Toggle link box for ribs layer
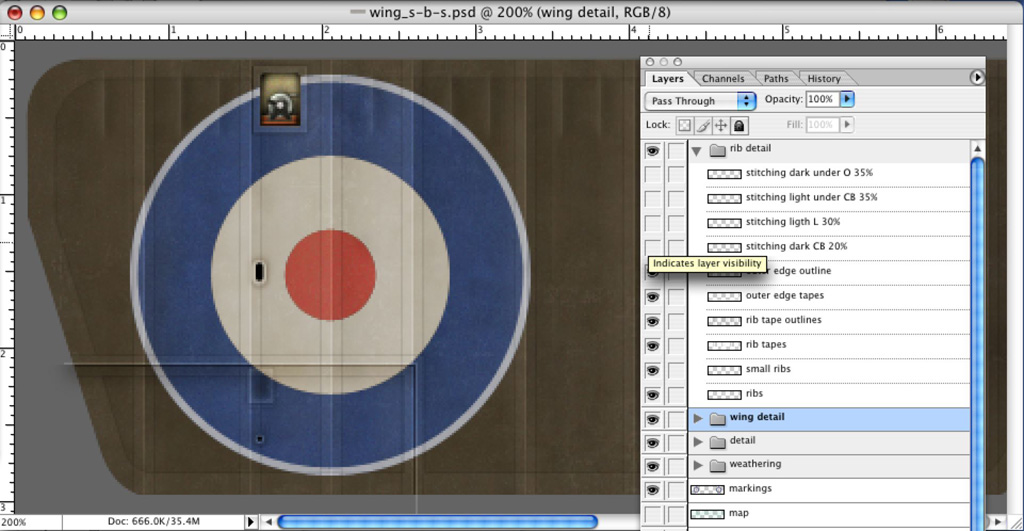Image resolution: width=1024 pixels, height=531 pixels. click(676, 394)
